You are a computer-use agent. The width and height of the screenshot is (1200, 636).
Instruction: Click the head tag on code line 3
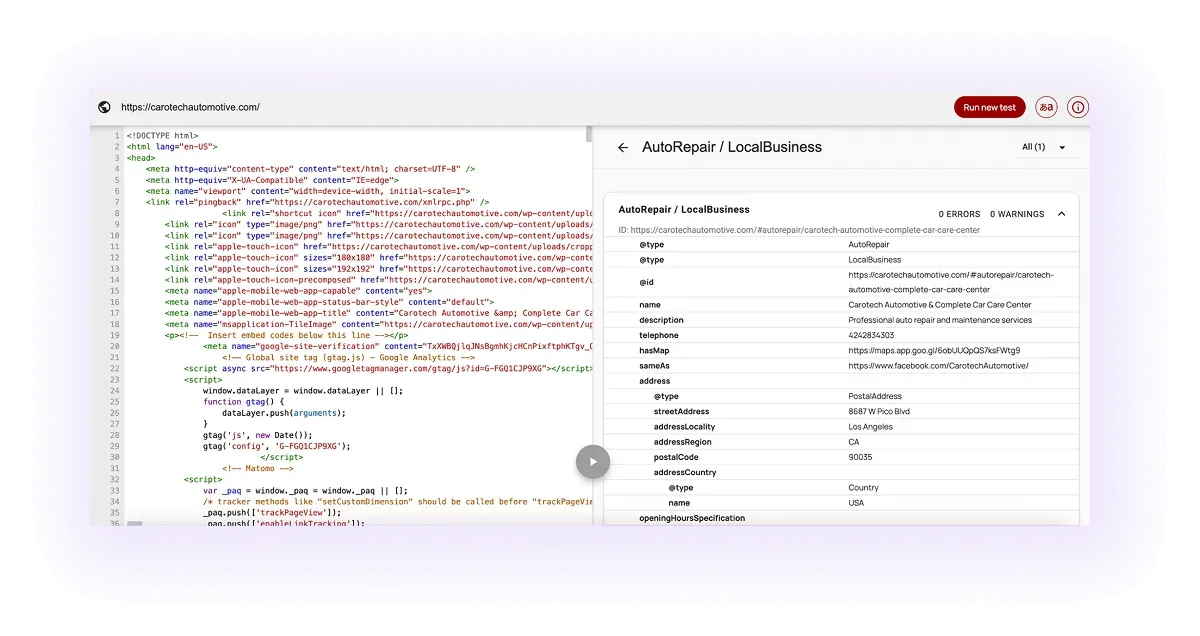(141, 157)
